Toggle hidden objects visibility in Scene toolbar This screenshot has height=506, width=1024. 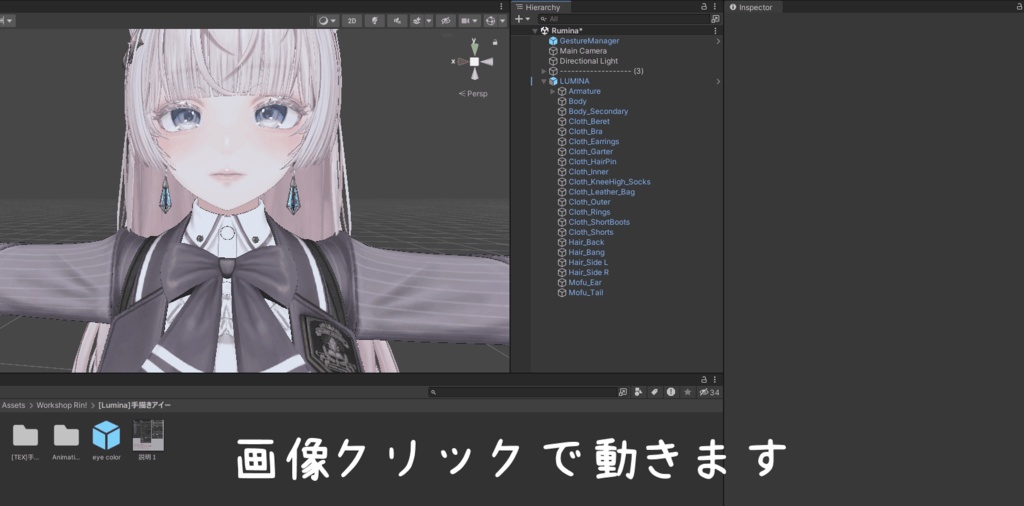[445, 21]
